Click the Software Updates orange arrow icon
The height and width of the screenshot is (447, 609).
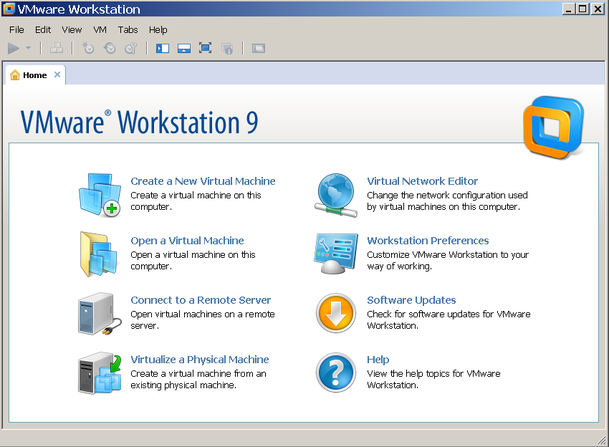point(336,313)
